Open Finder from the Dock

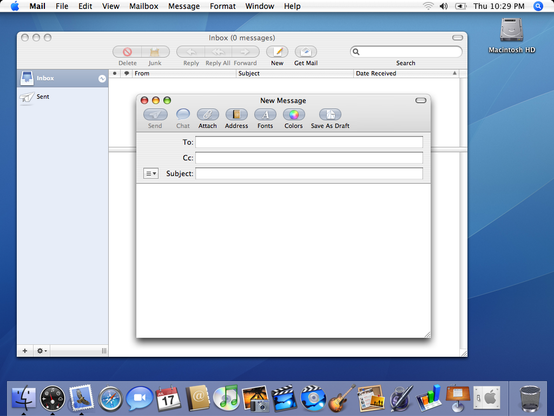(24, 398)
